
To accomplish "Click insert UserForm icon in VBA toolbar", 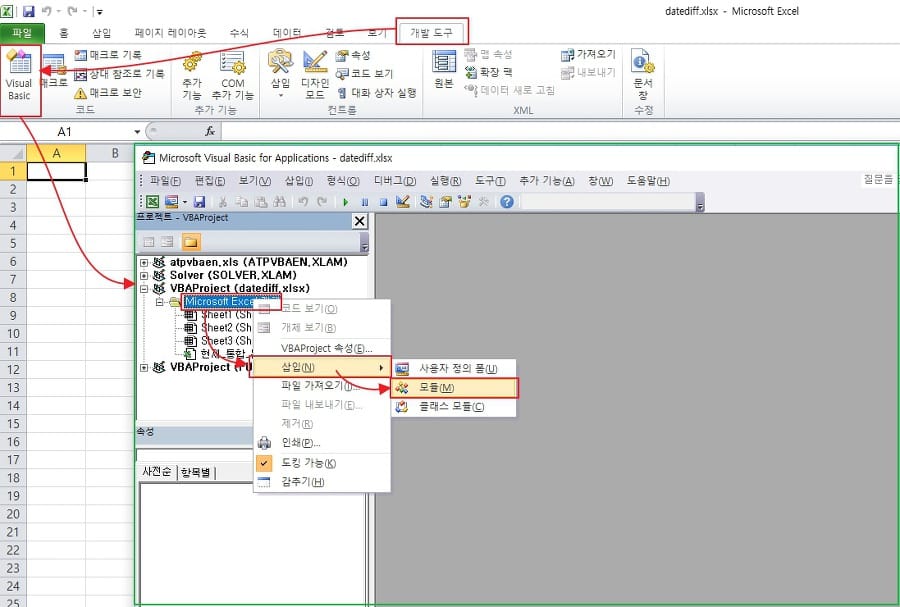I will coord(171,201).
